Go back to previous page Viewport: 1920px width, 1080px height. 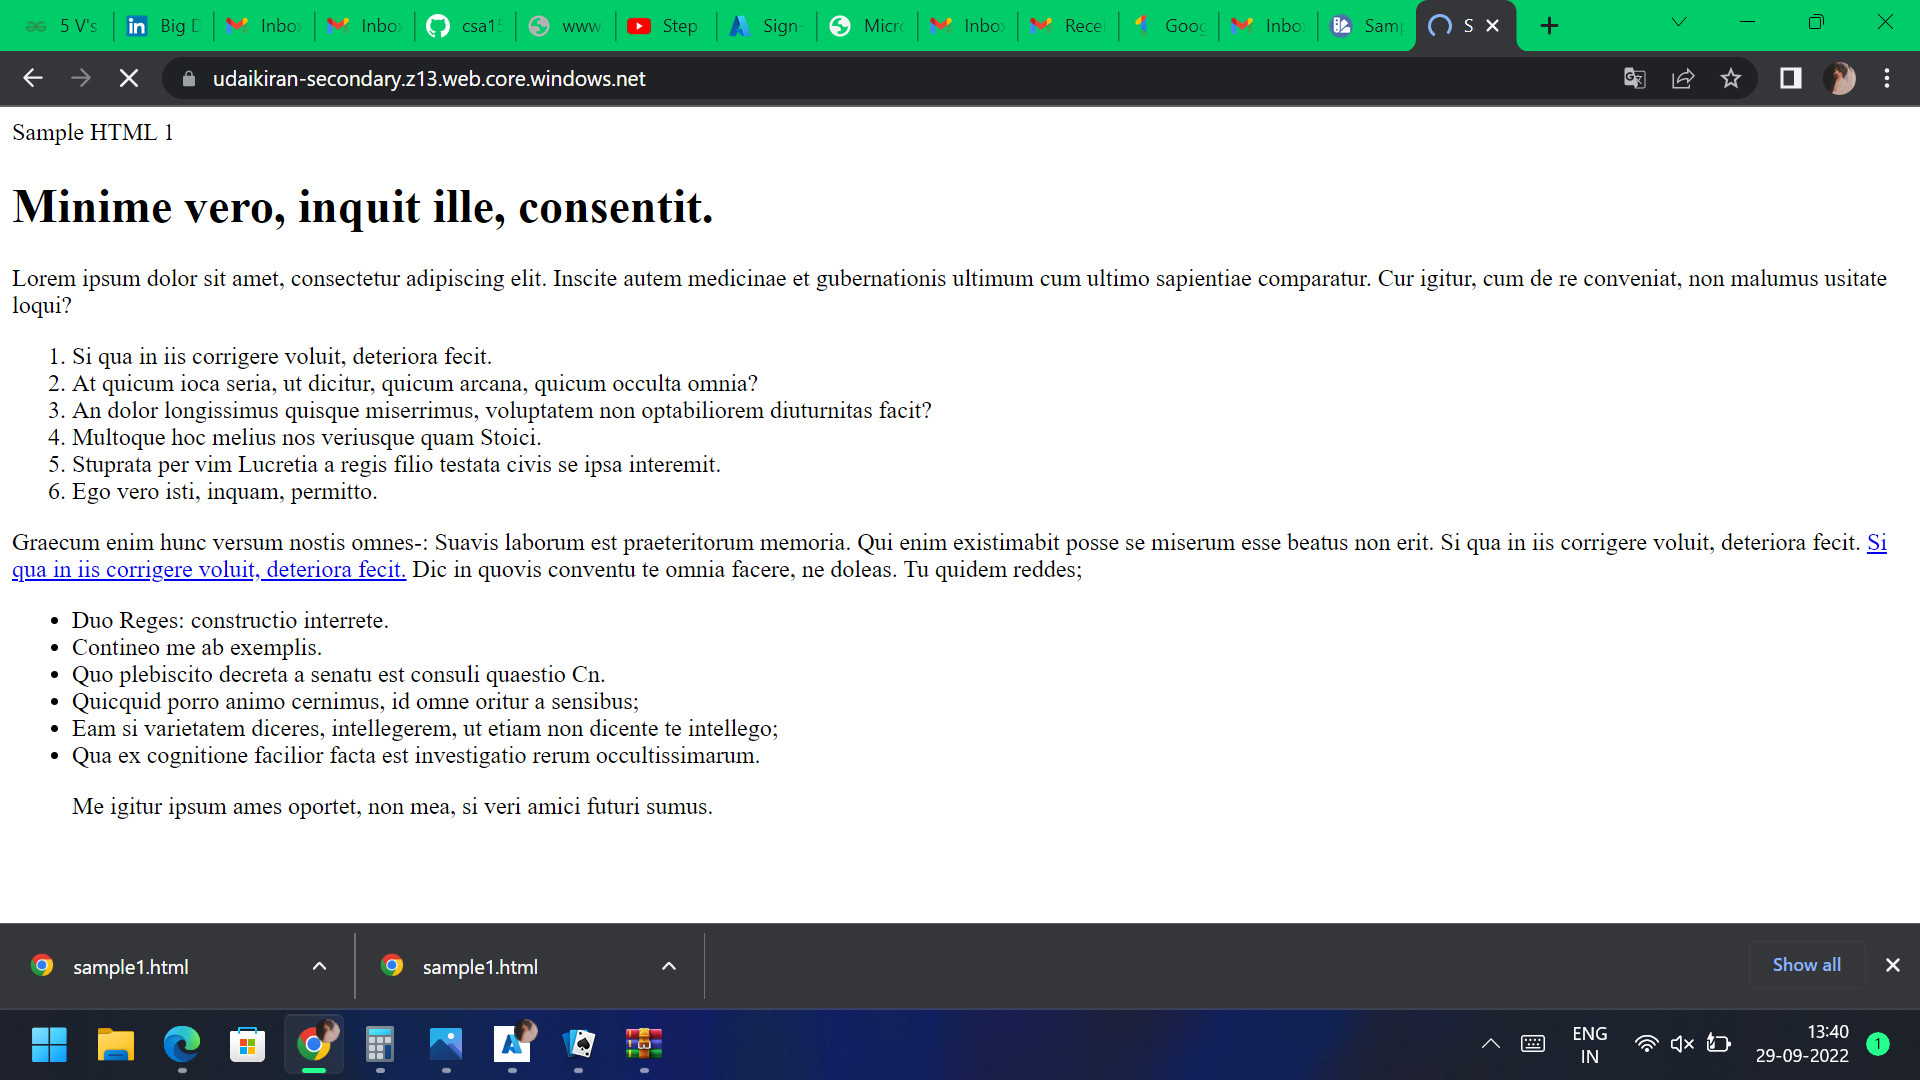33,78
